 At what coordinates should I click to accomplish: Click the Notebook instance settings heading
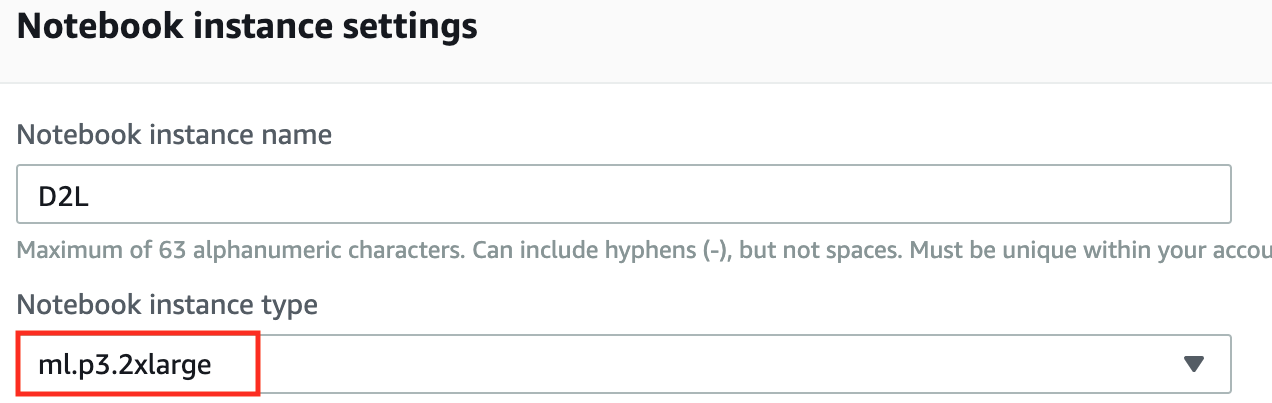[247, 27]
